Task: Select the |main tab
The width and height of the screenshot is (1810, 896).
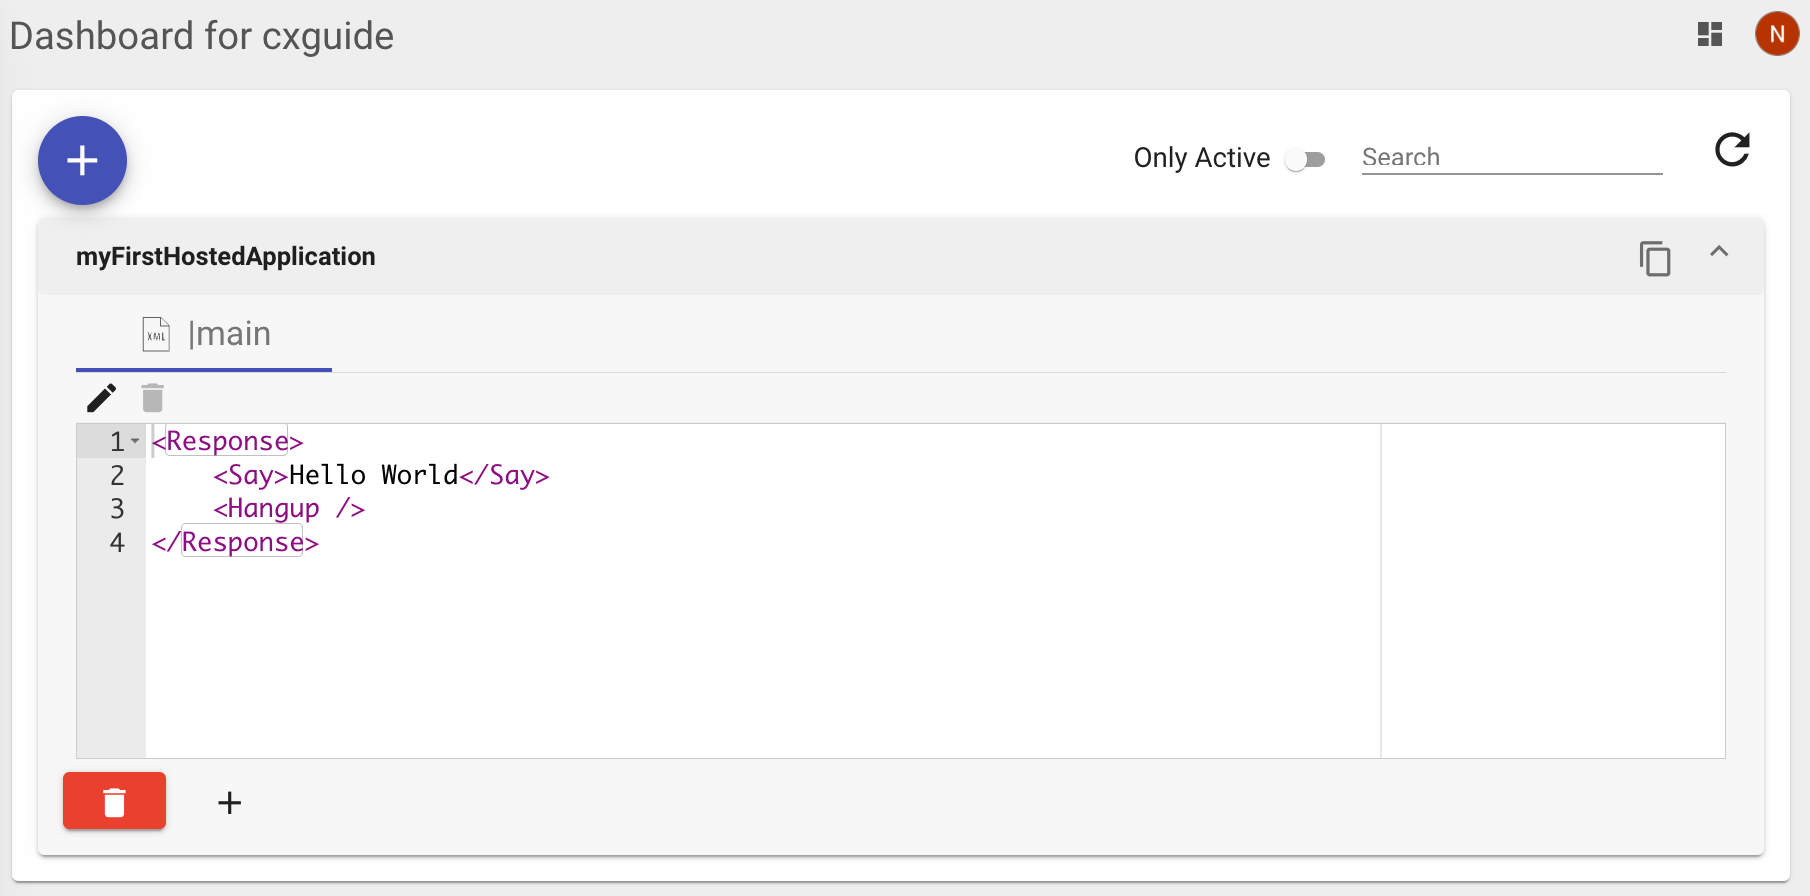Action: click(x=205, y=334)
